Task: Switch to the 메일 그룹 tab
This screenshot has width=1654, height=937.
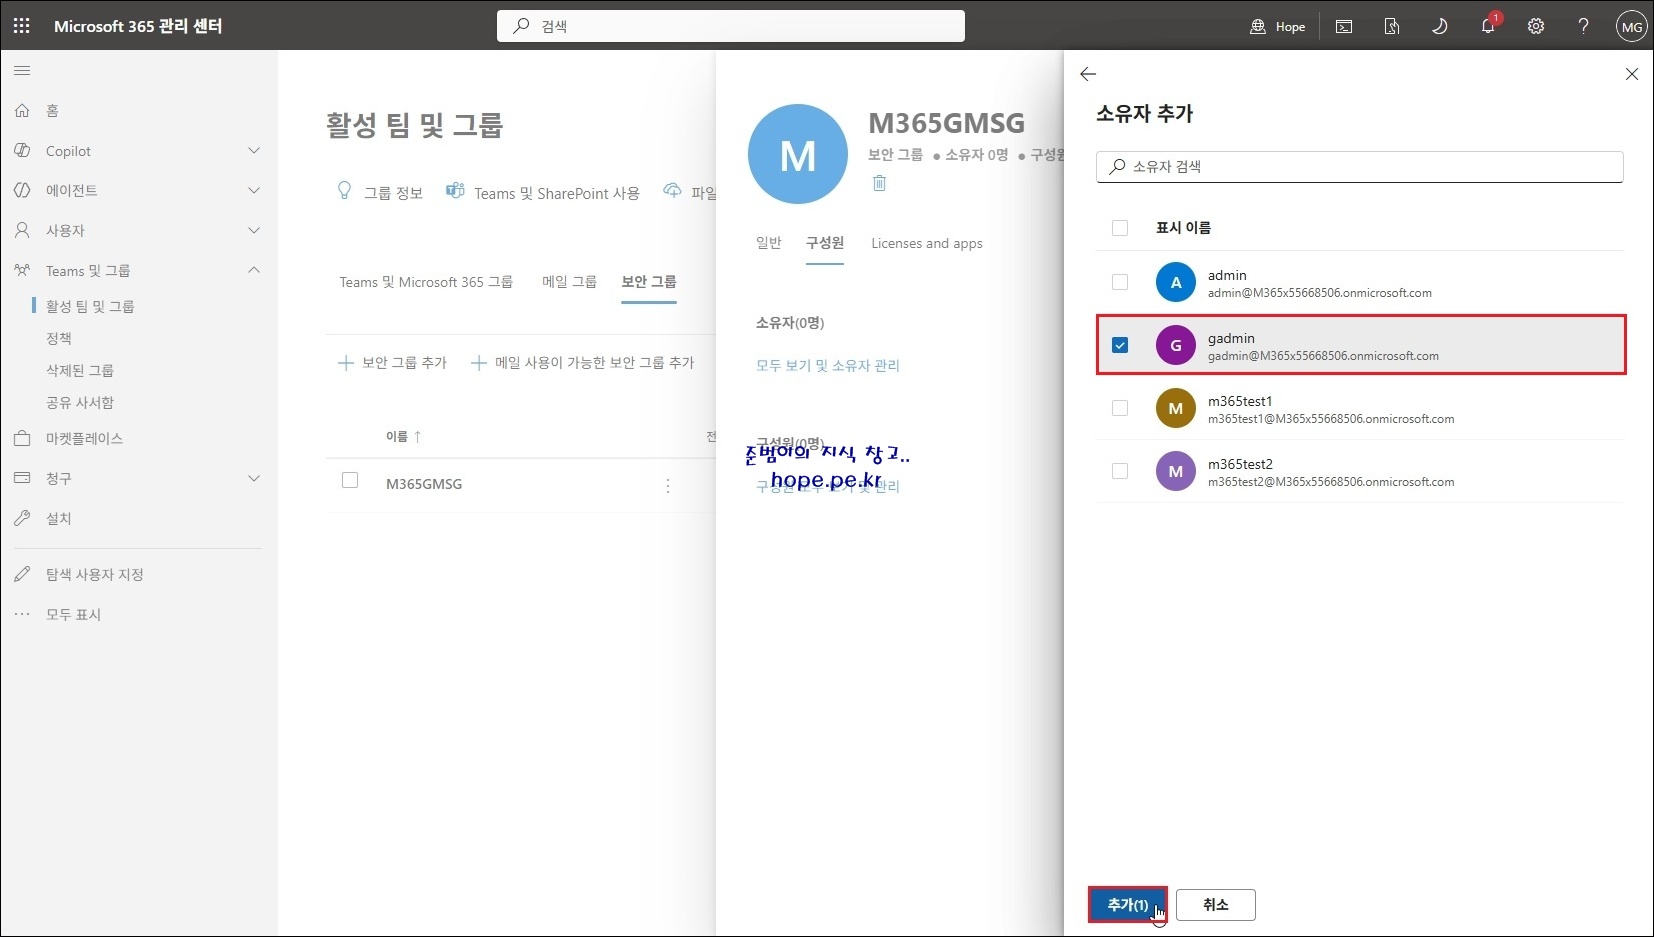Action: (569, 282)
